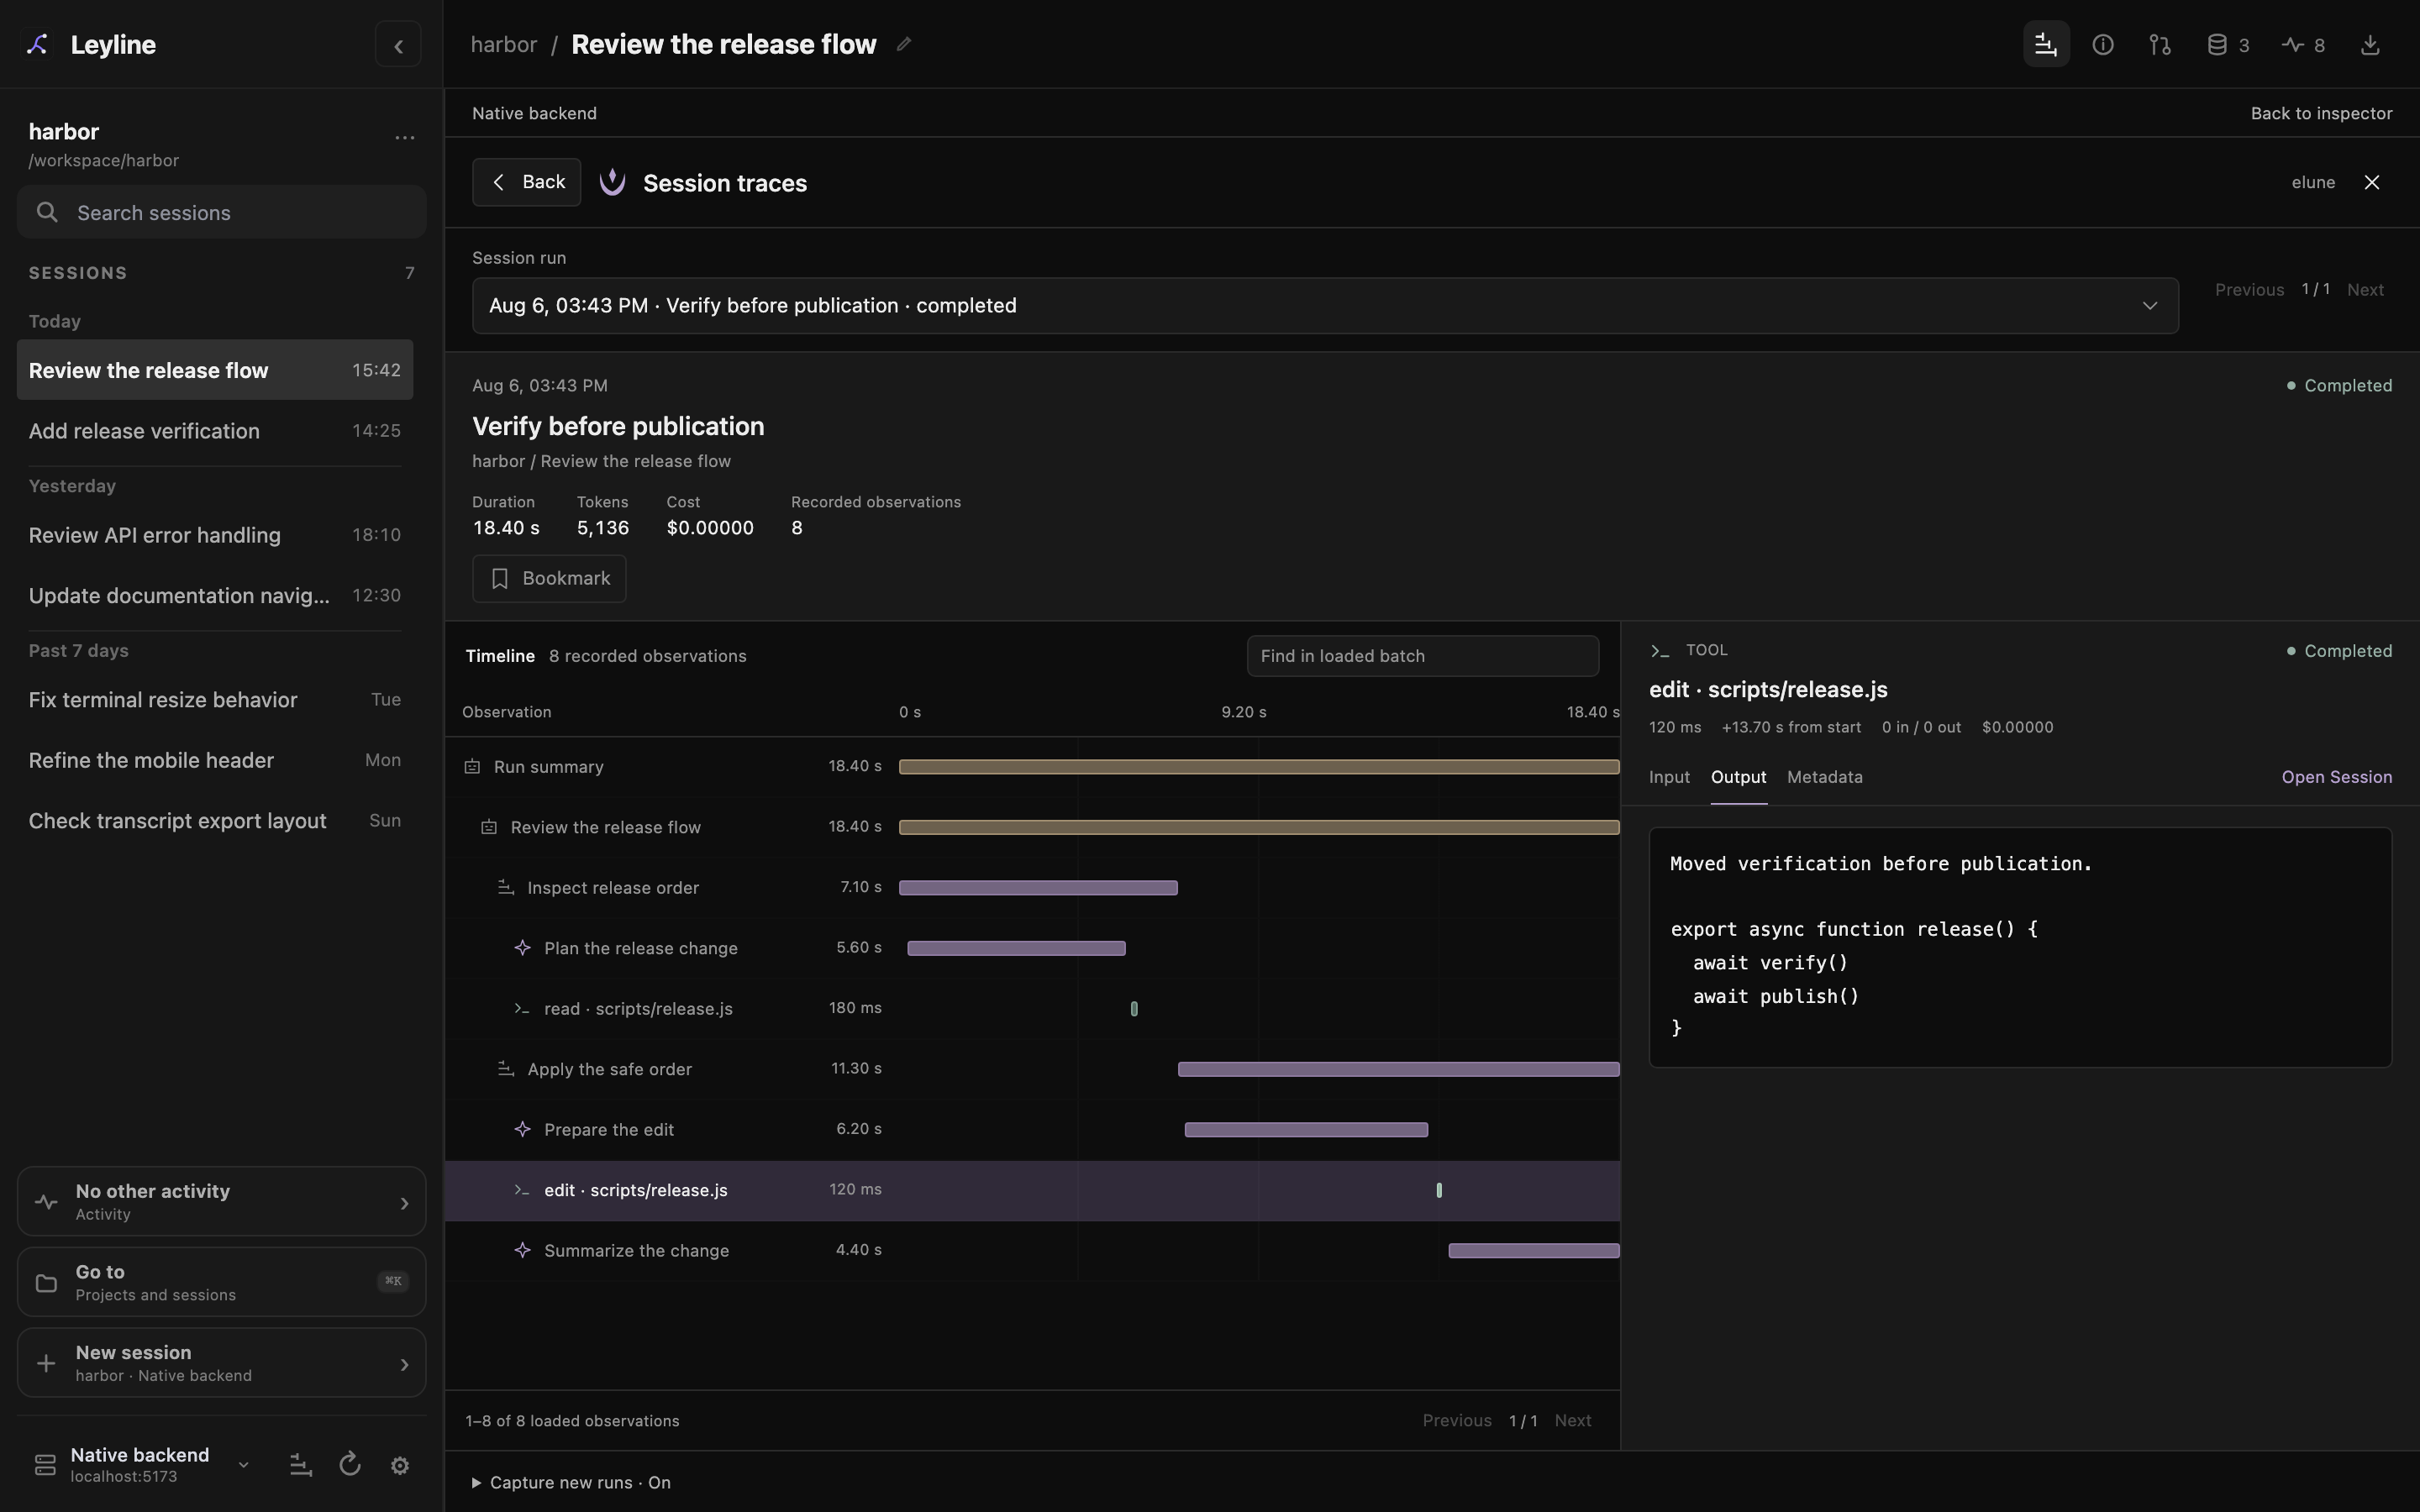Open the Session run dropdown

click(x=1325, y=306)
